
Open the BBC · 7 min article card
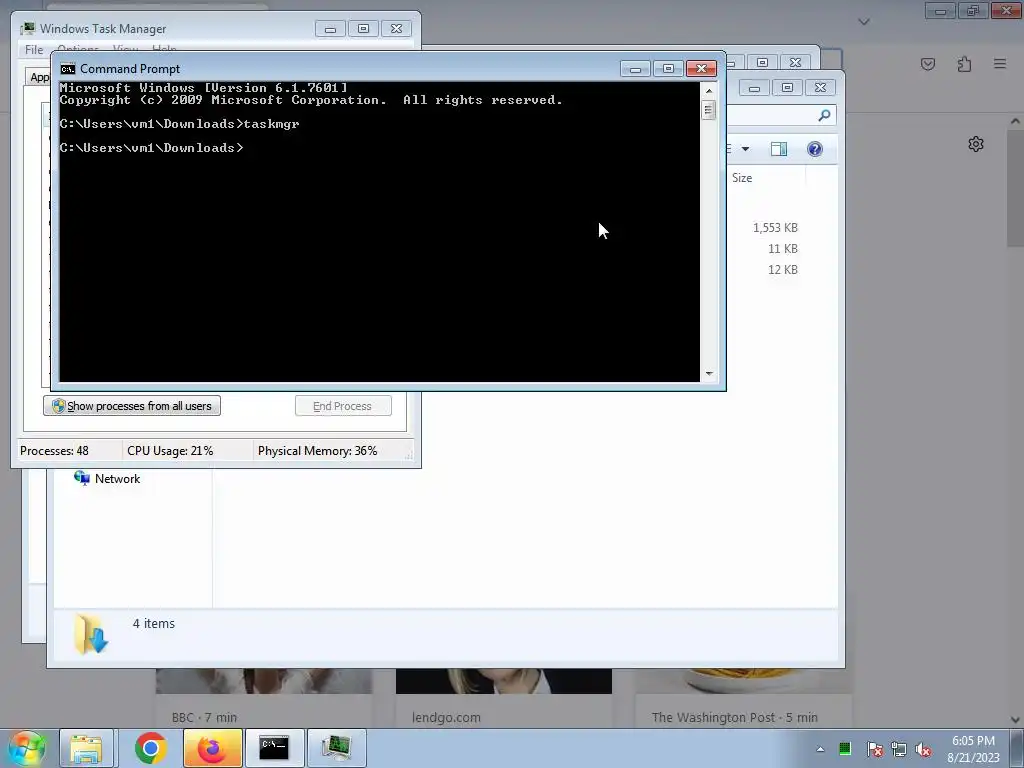pyautogui.click(x=264, y=699)
